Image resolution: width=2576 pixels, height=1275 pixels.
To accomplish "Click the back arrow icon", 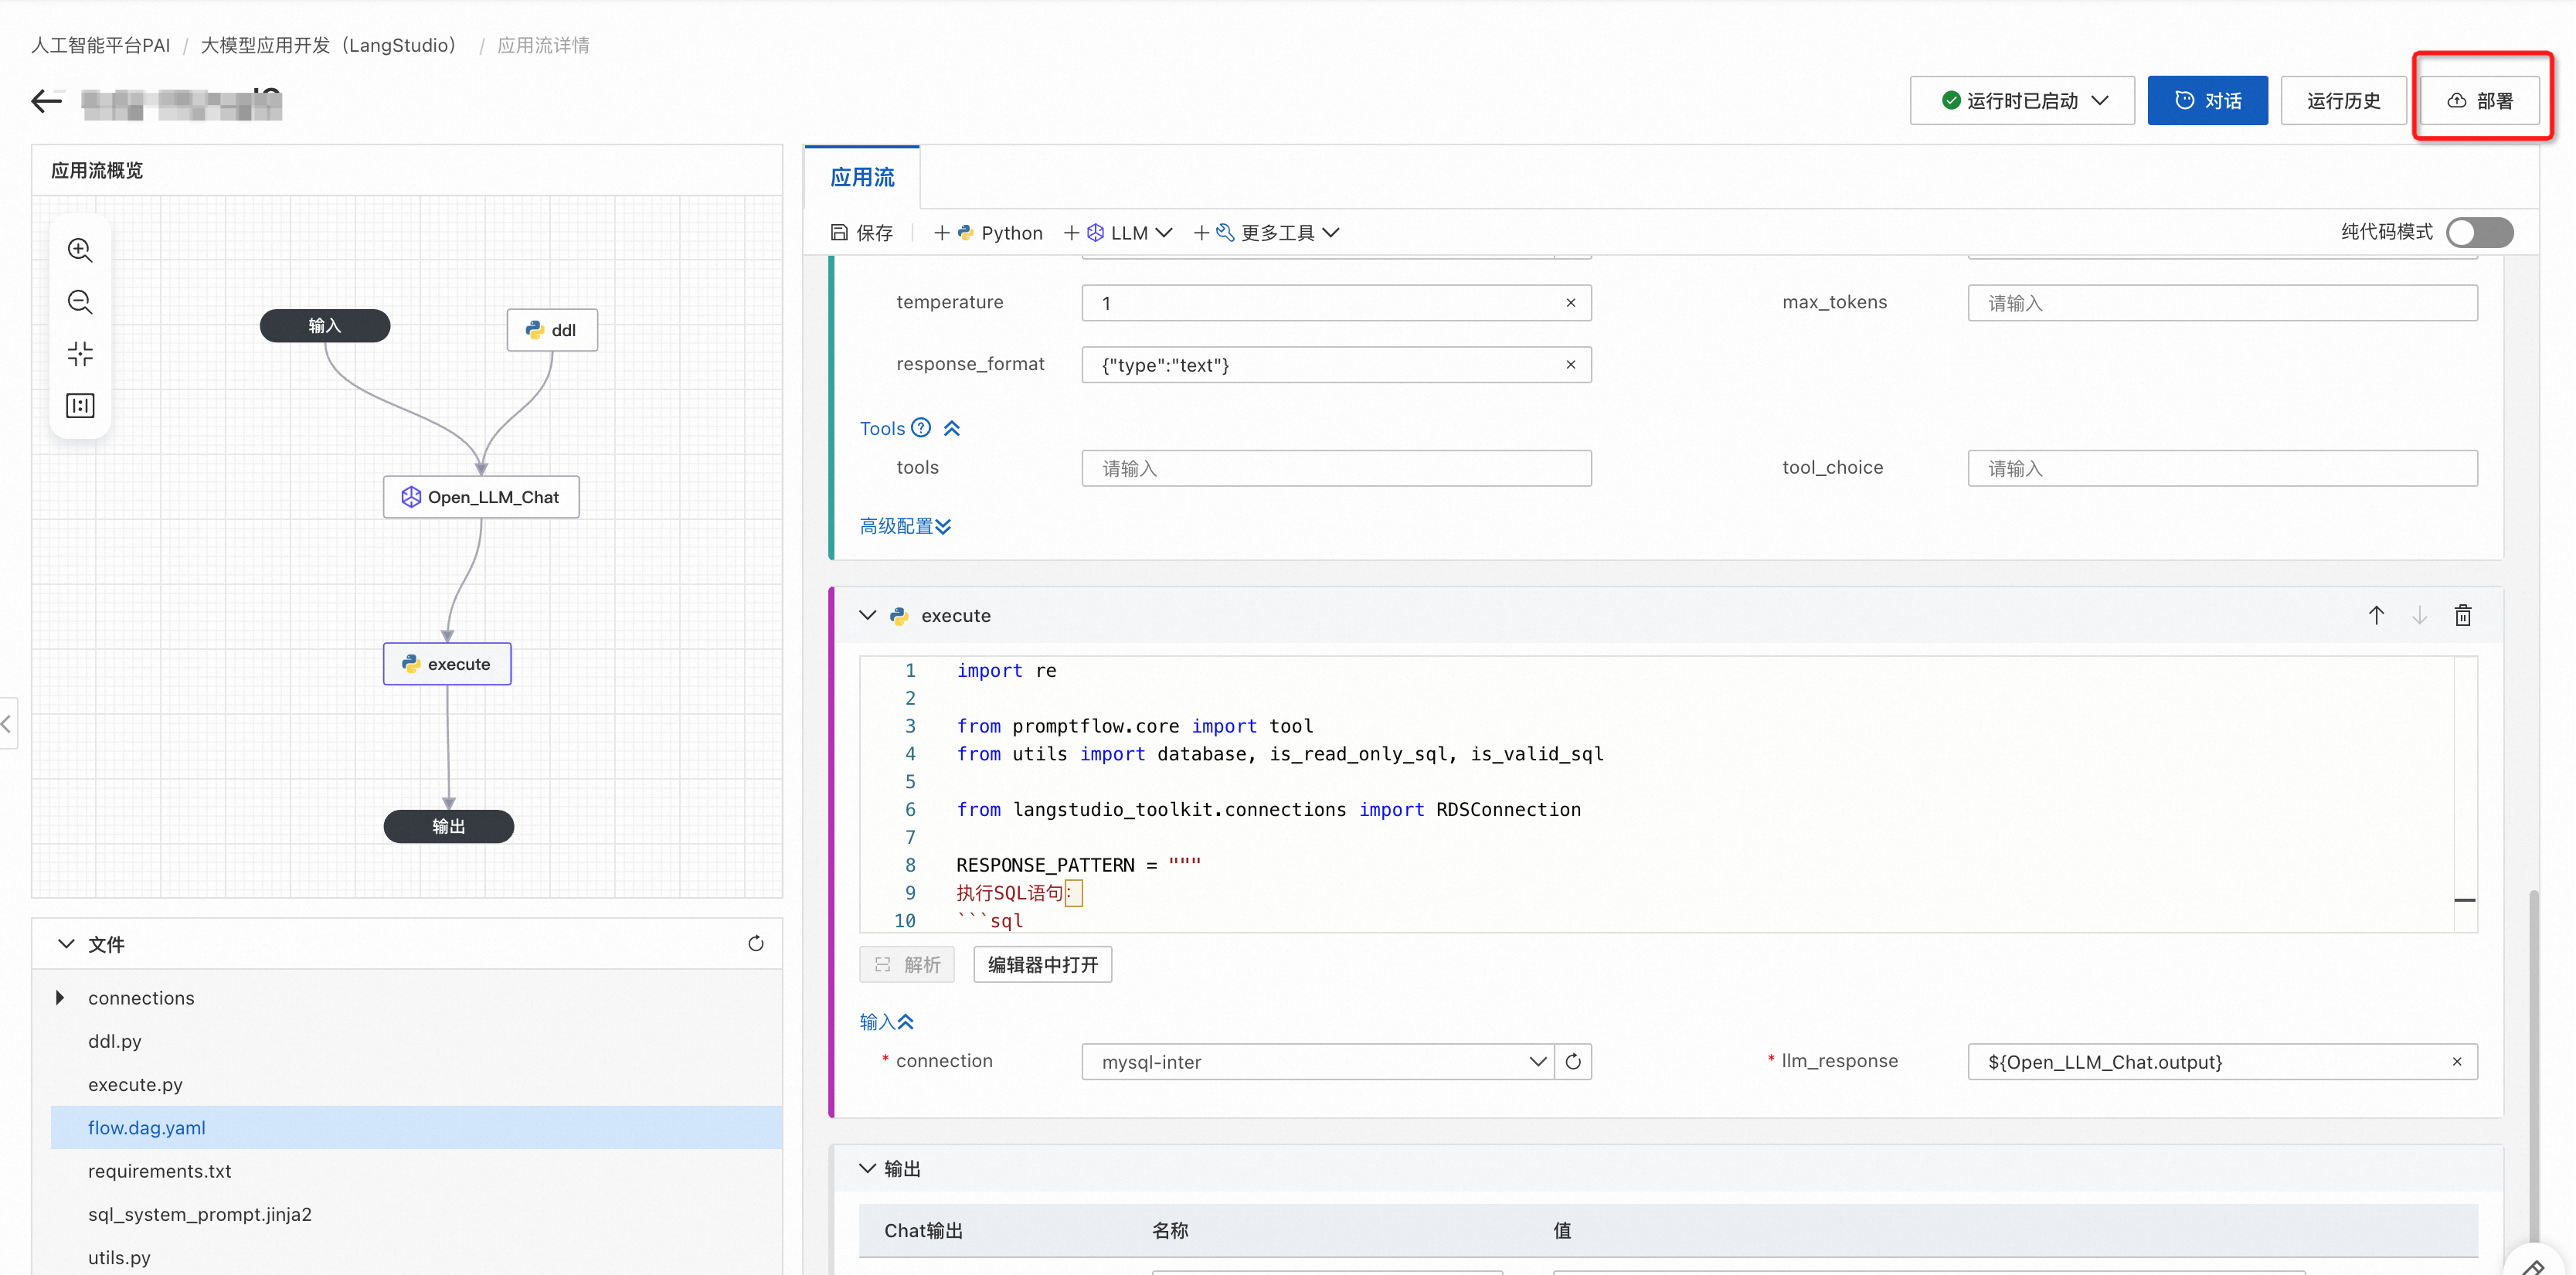I will pos(46,101).
